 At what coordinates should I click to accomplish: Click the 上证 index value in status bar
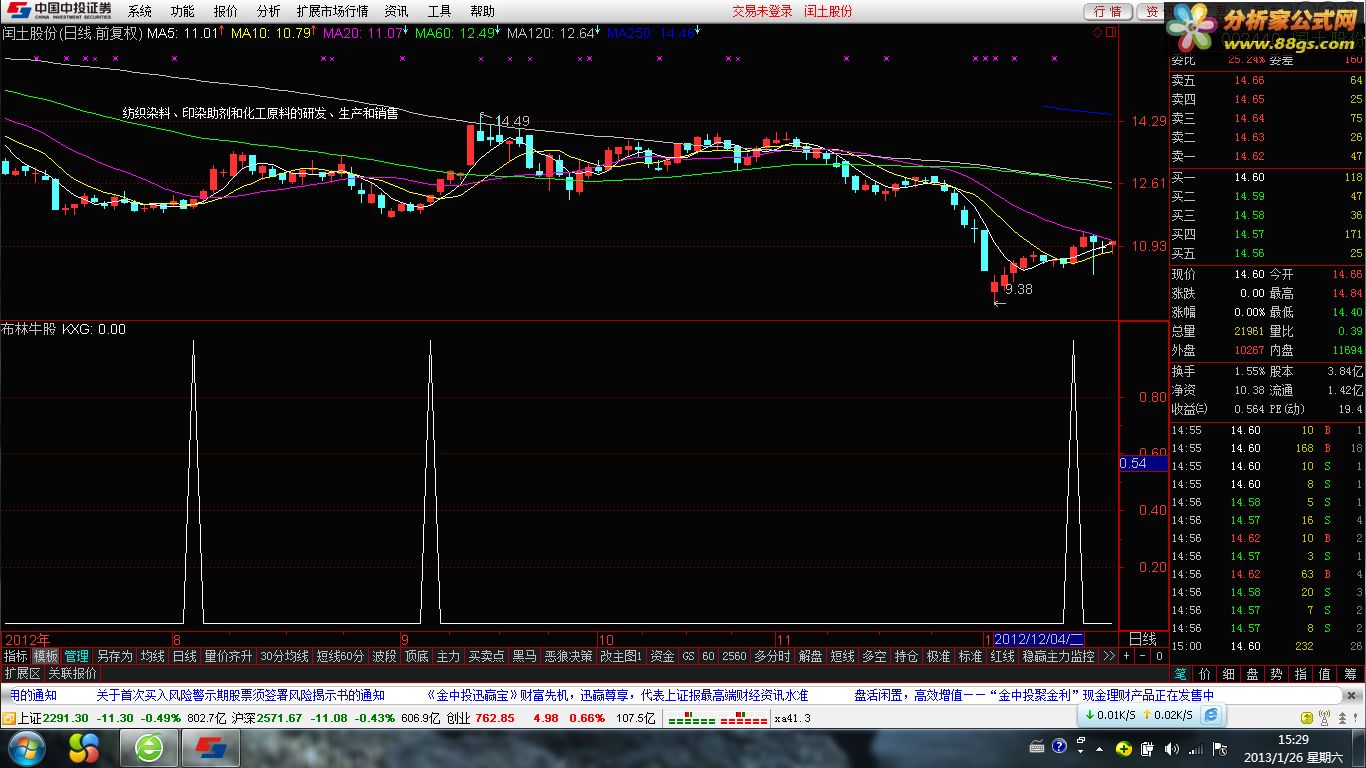(x=67, y=718)
